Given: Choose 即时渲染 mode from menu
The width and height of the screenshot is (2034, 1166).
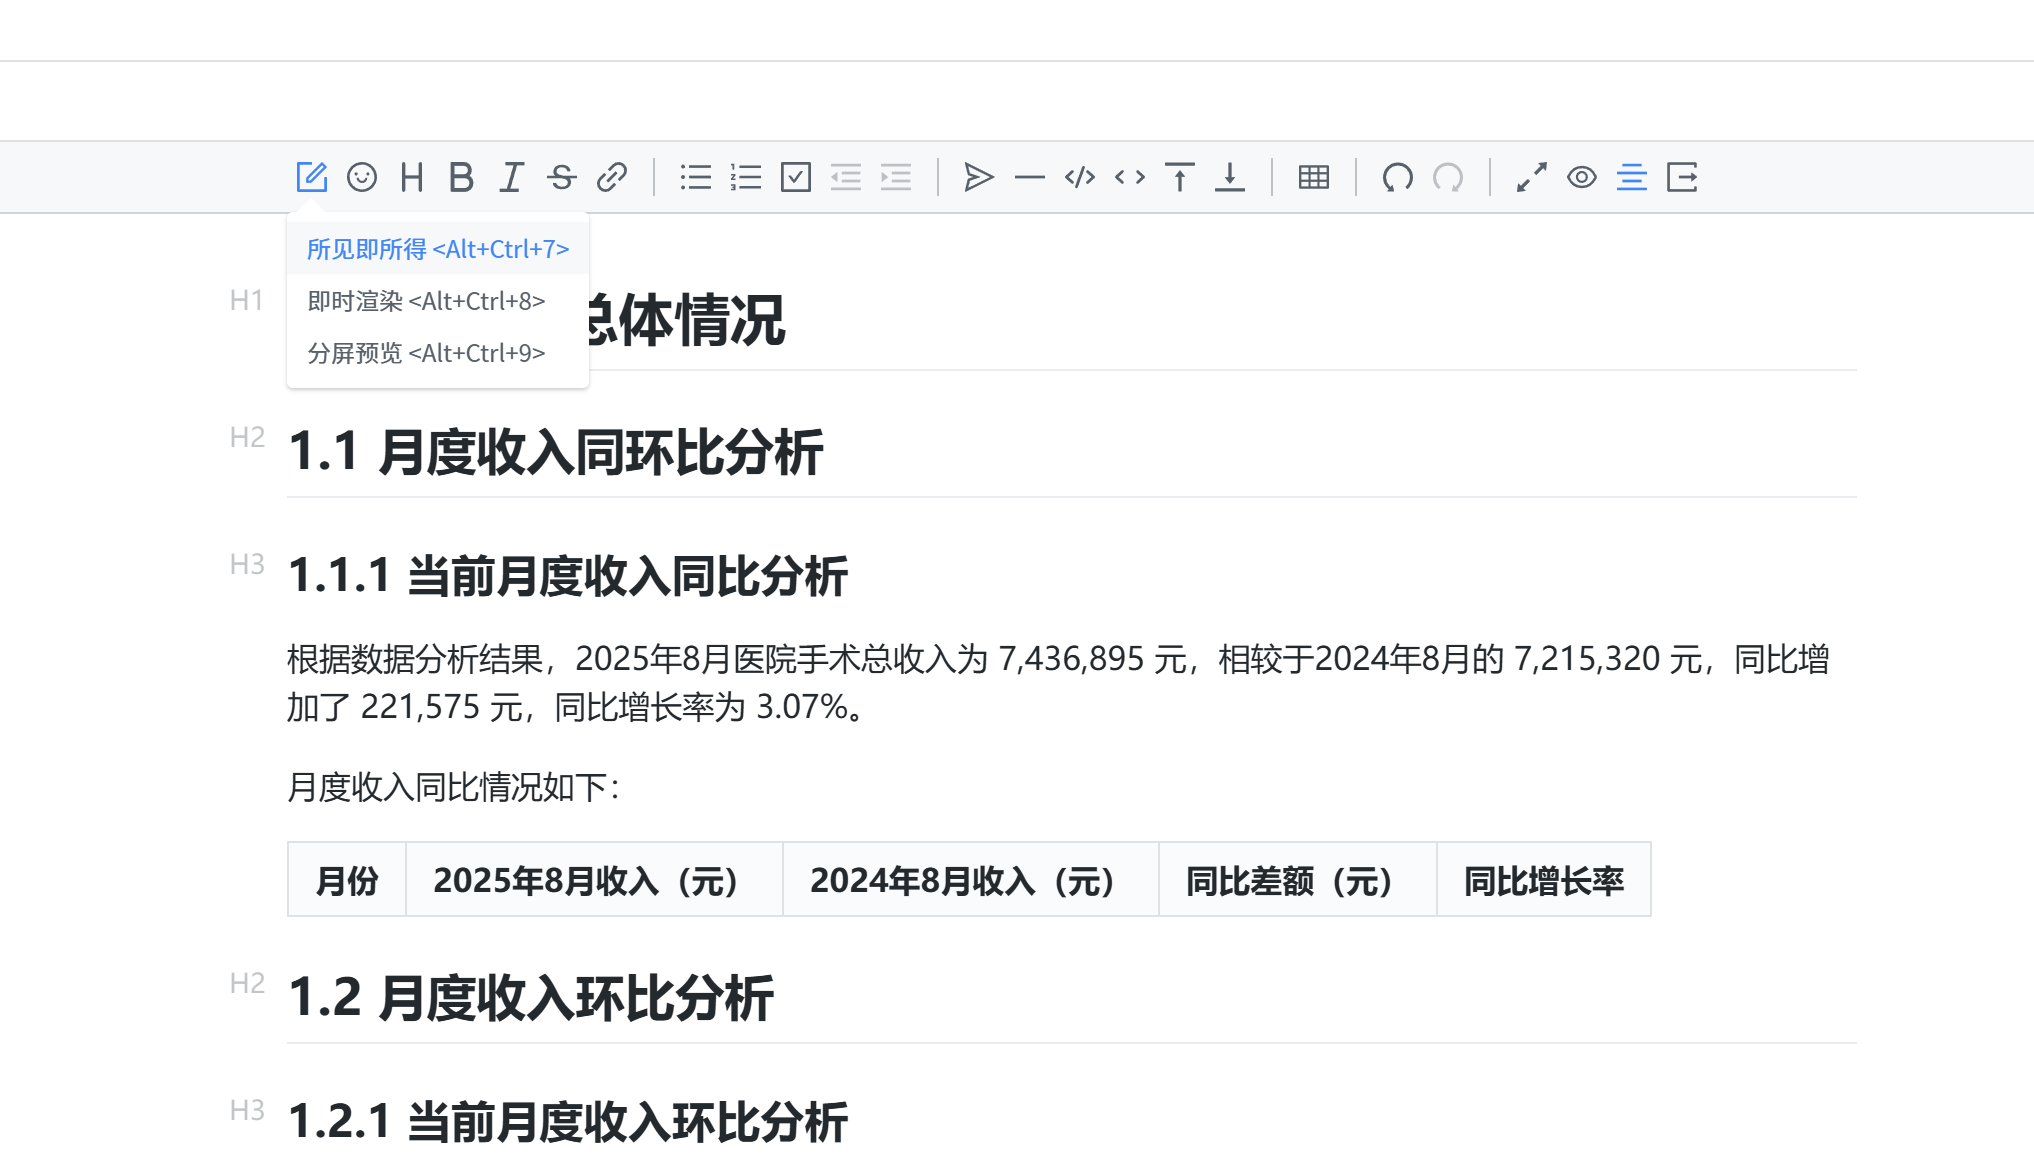Looking at the screenshot, I should tap(426, 301).
